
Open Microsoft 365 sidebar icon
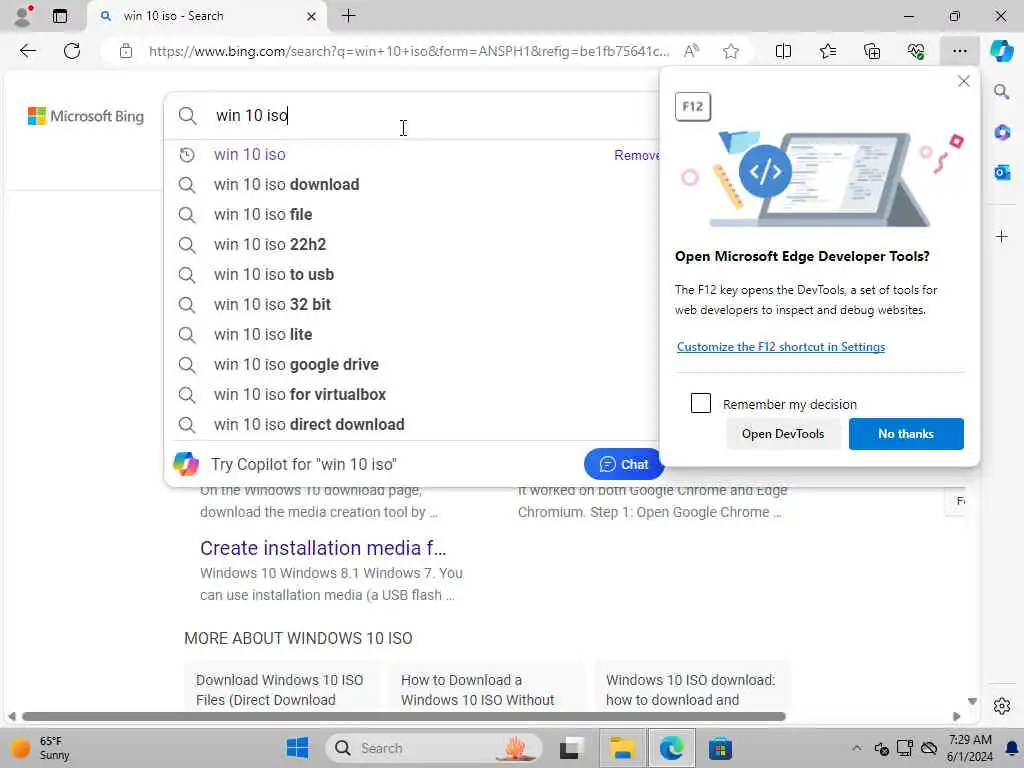pos(1002,133)
